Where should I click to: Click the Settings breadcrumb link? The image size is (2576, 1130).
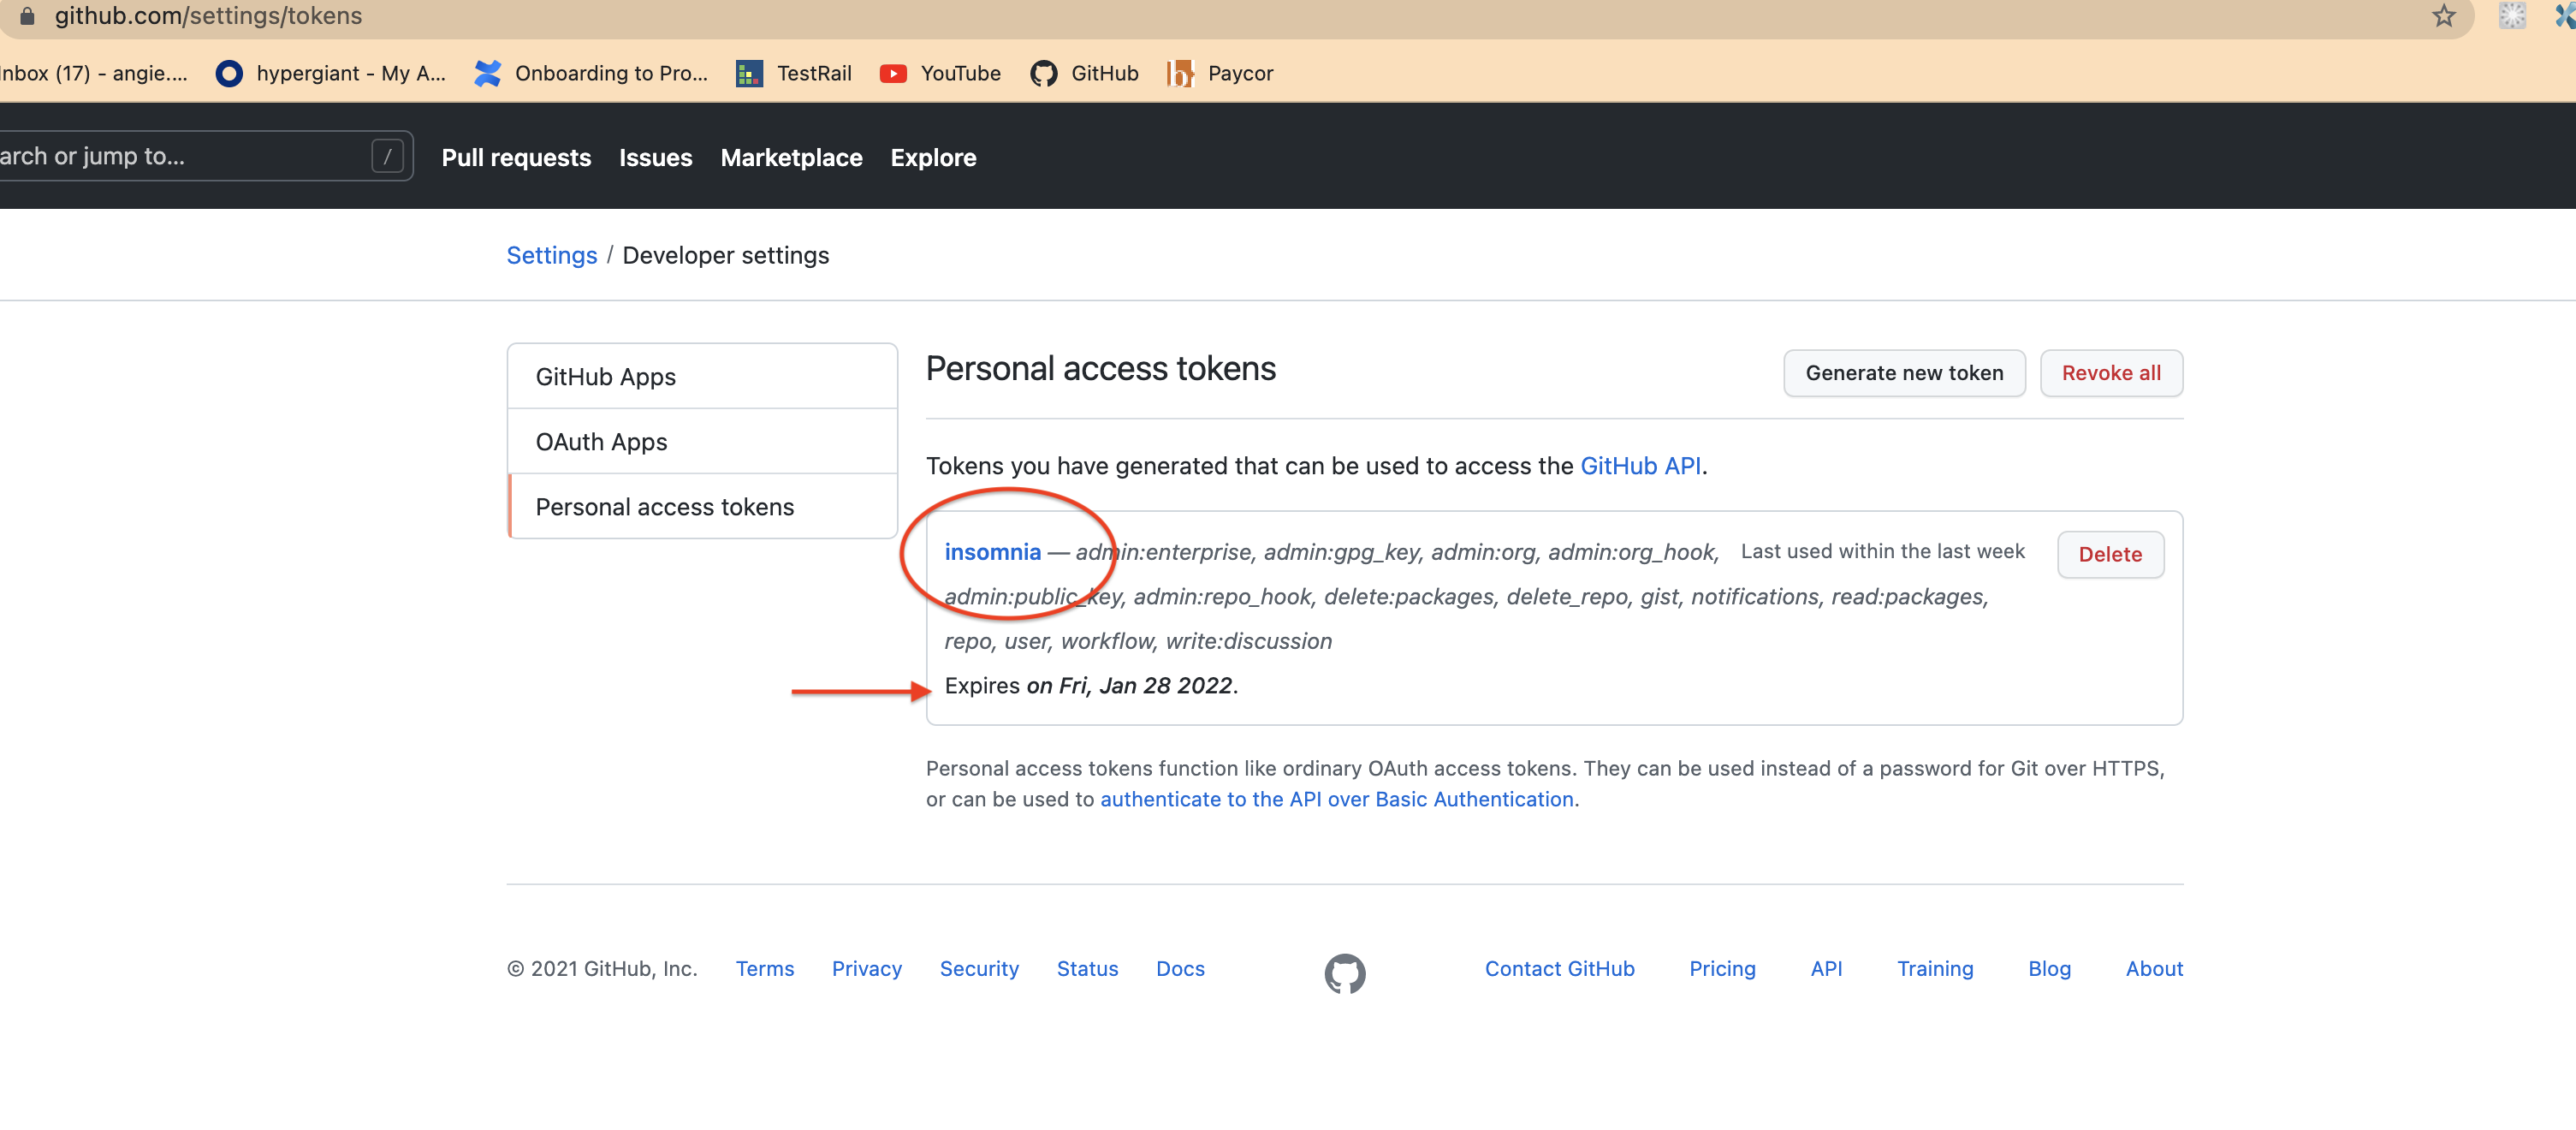pos(551,255)
